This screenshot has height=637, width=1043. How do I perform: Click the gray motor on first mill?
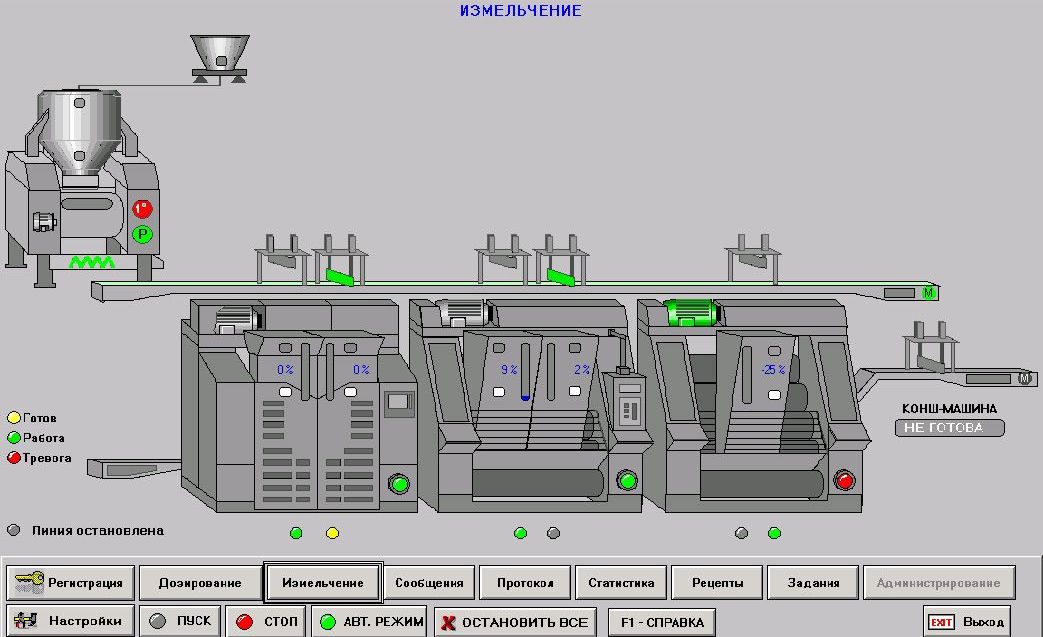(237, 319)
